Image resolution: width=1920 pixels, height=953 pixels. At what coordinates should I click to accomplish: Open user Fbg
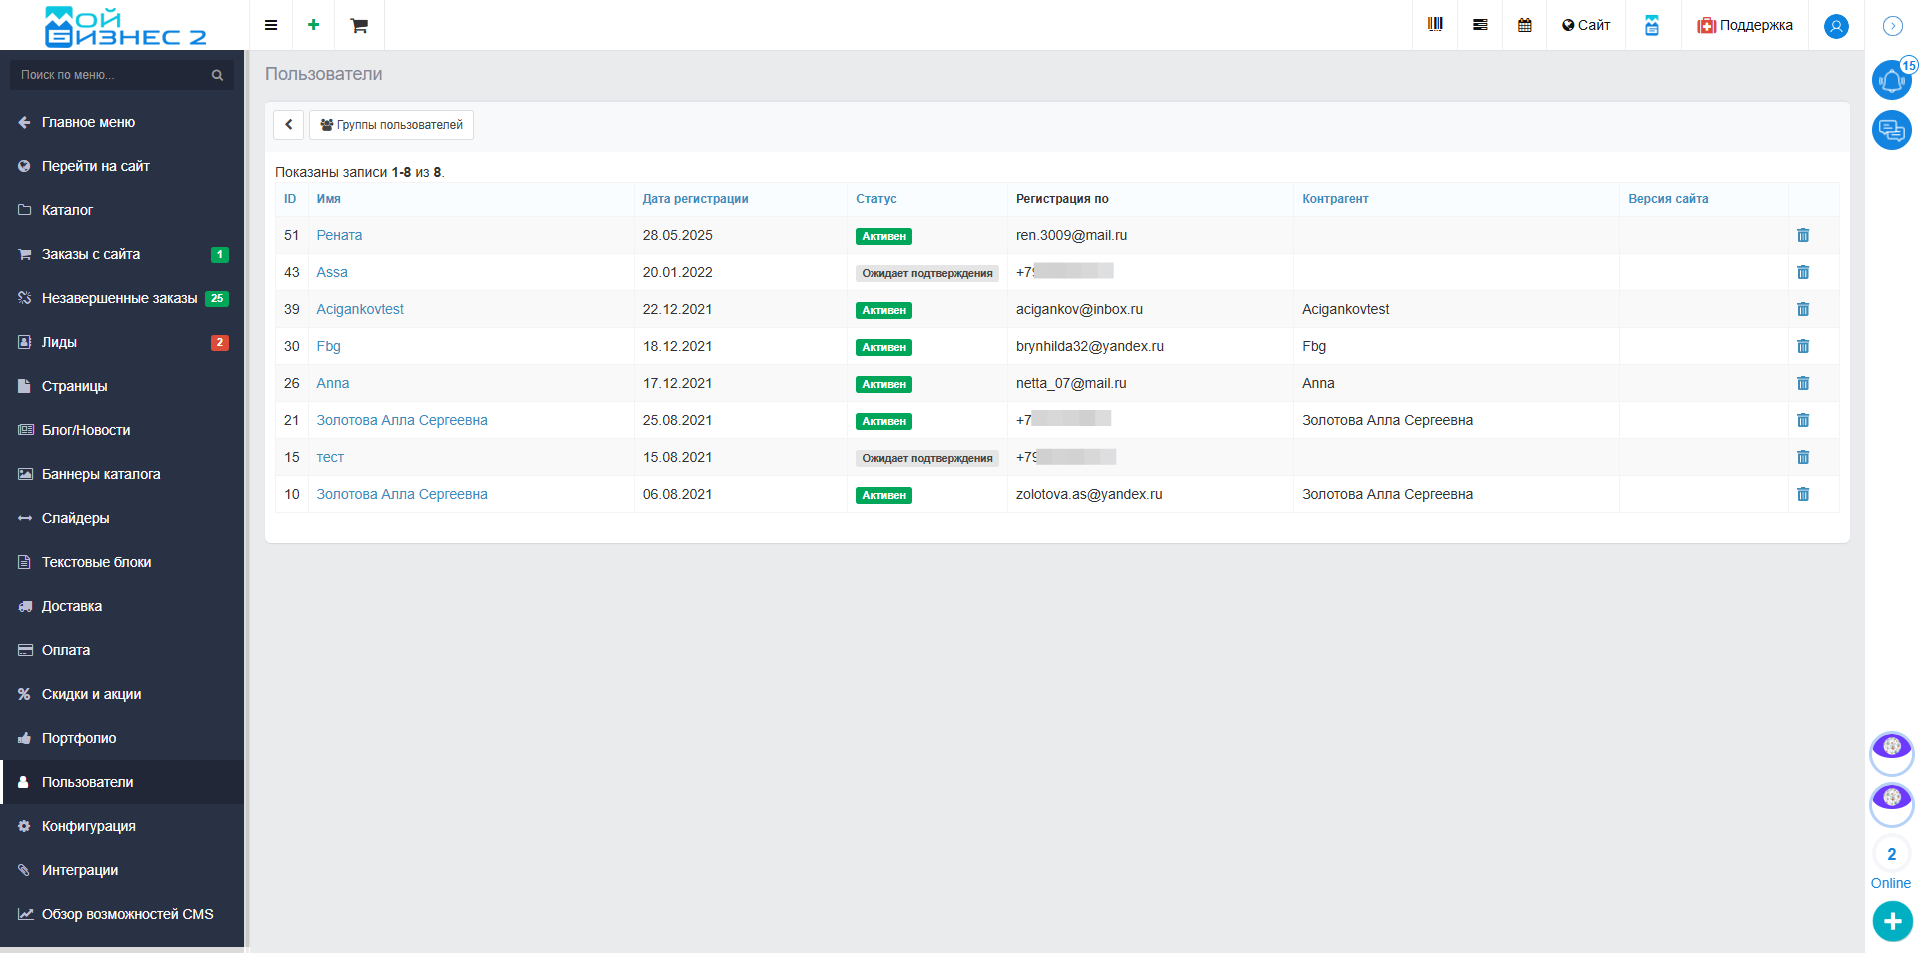click(328, 346)
